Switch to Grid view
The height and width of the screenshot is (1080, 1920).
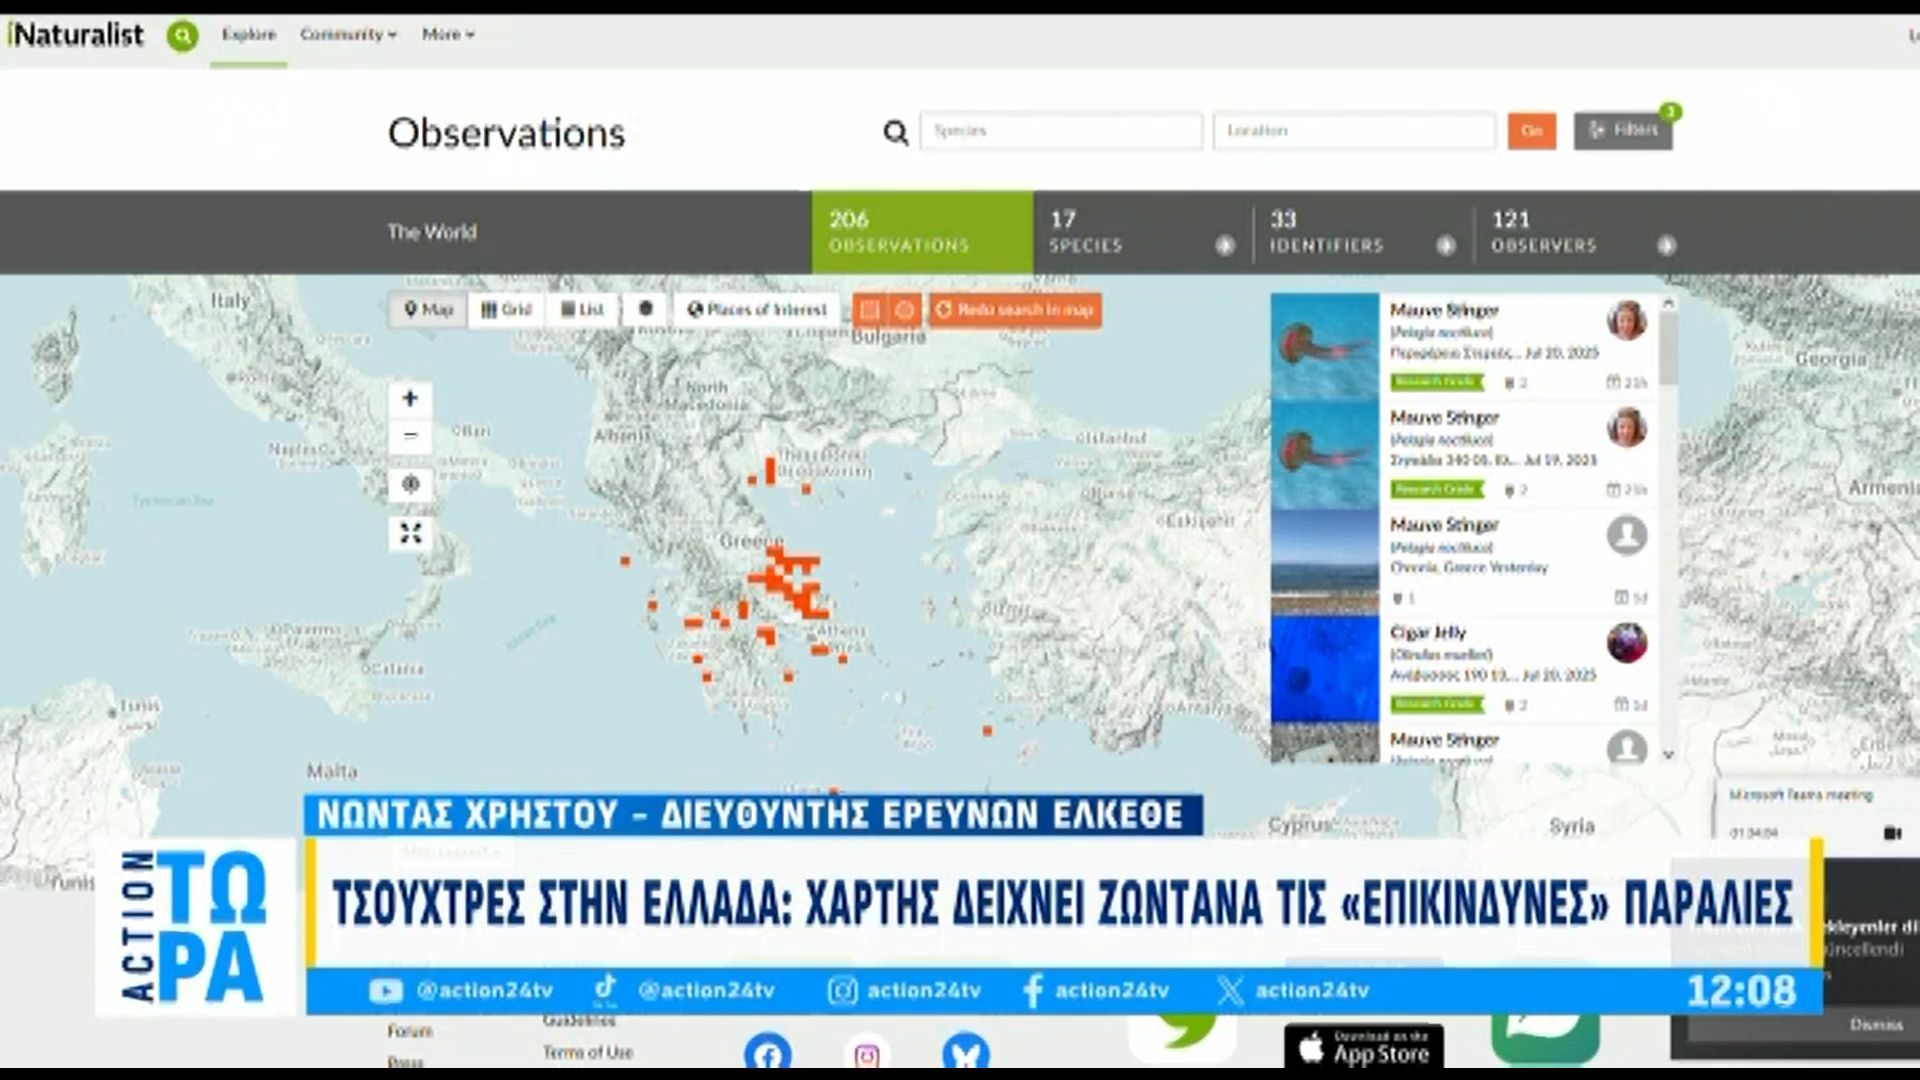point(507,310)
